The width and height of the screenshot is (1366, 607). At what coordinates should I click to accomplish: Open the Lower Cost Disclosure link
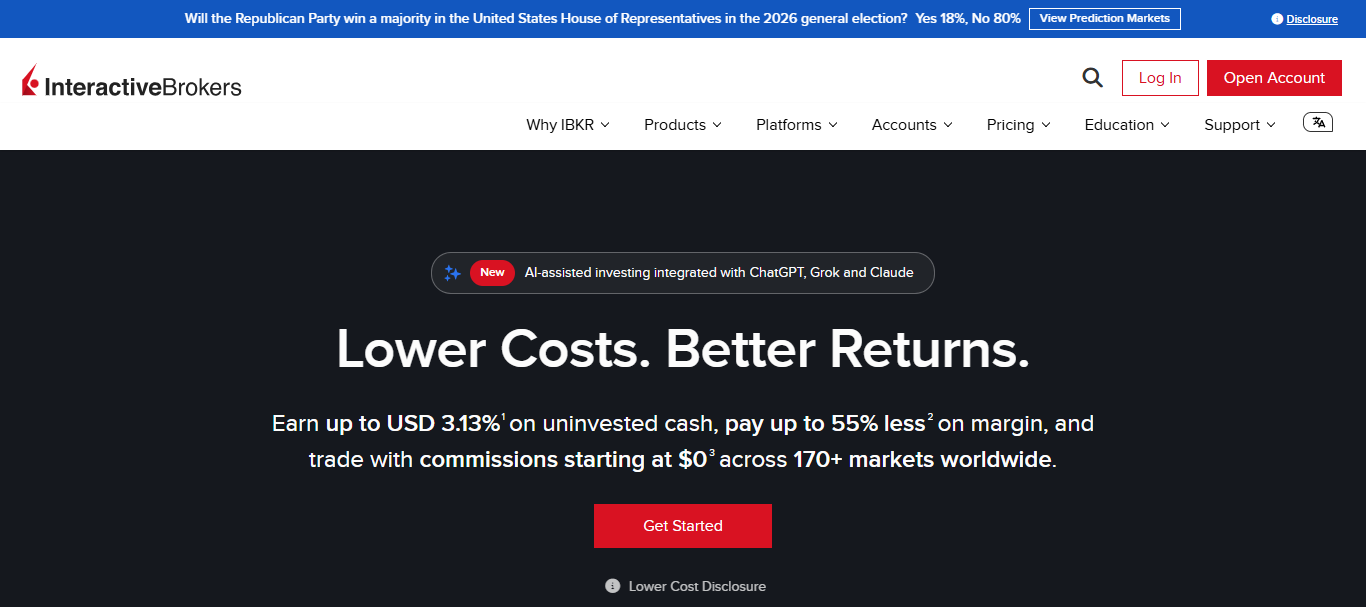(697, 586)
